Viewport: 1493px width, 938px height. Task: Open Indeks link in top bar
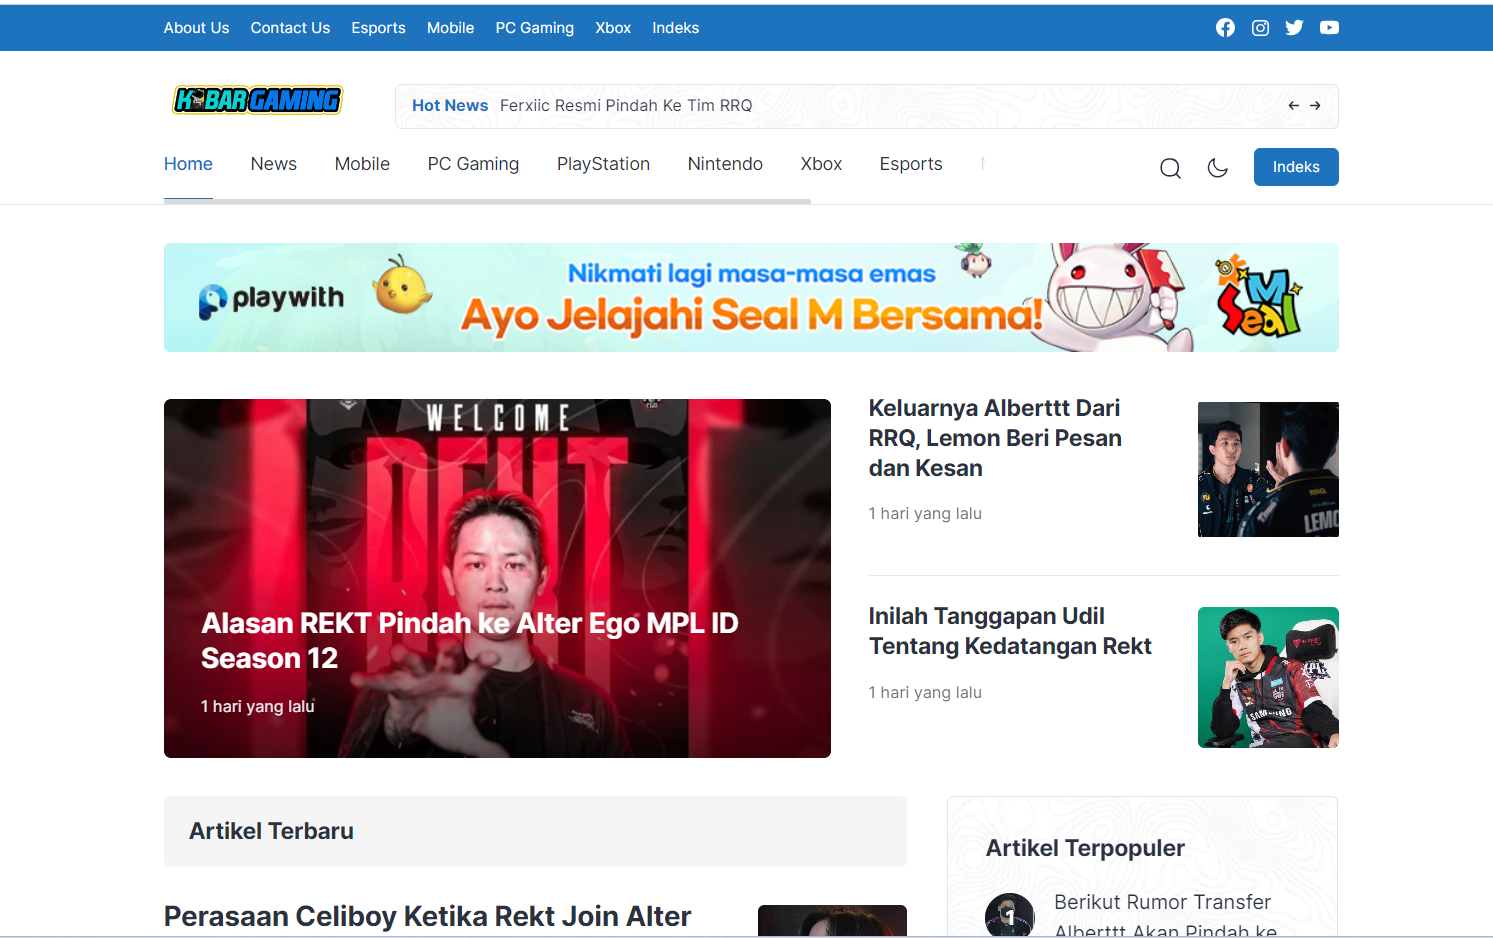tap(675, 28)
